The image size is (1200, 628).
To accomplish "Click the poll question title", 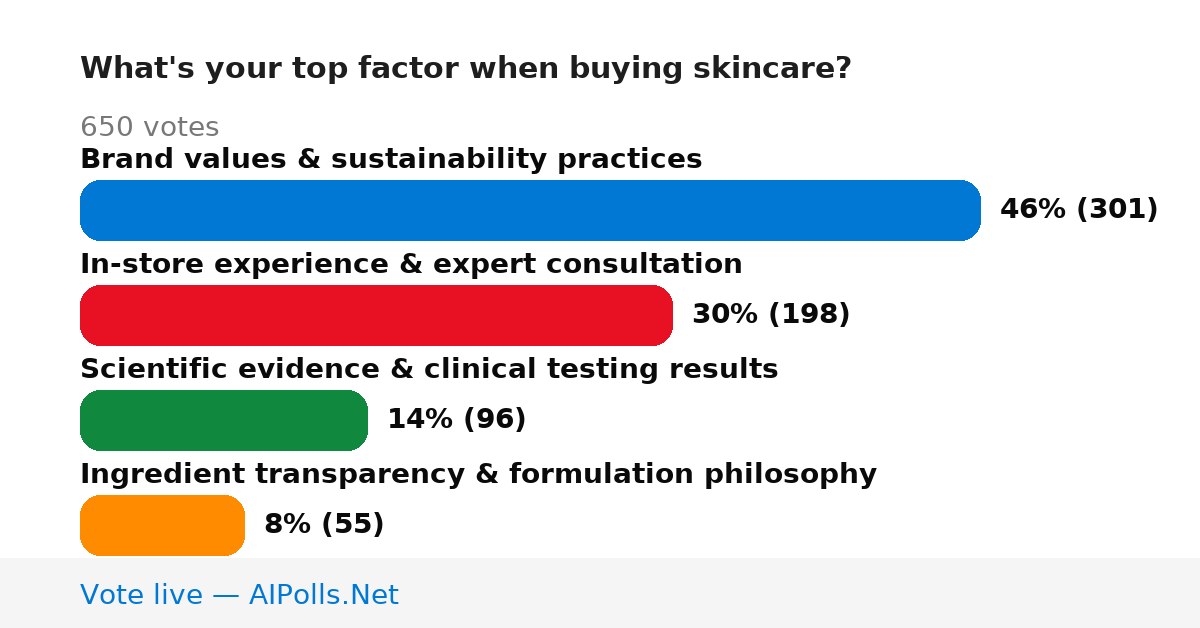I will click(x=466, y=68).
